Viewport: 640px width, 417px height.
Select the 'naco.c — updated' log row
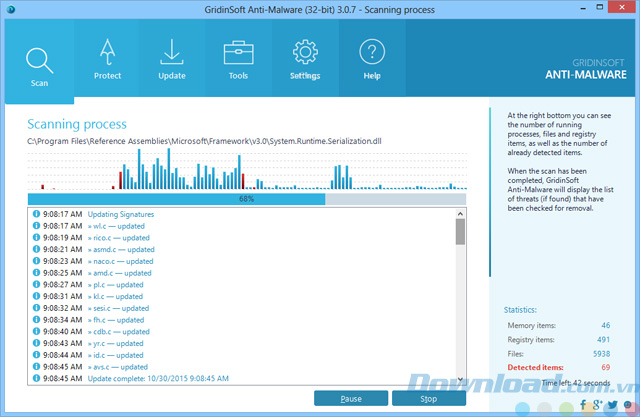coord(118,261)
